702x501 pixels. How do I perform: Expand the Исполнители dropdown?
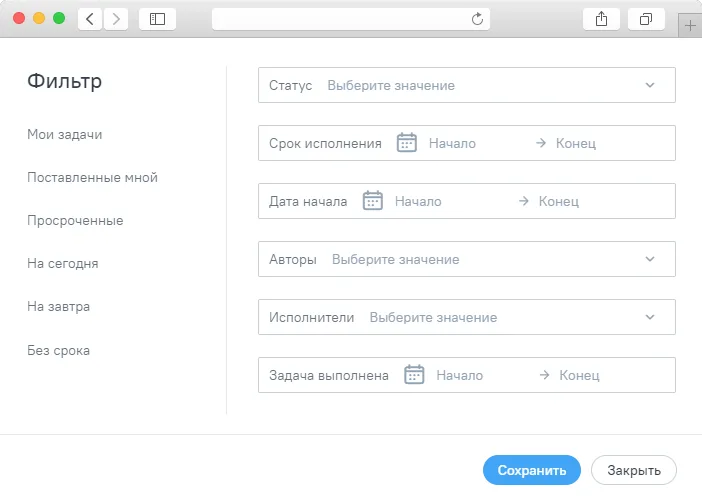[467, 317]
